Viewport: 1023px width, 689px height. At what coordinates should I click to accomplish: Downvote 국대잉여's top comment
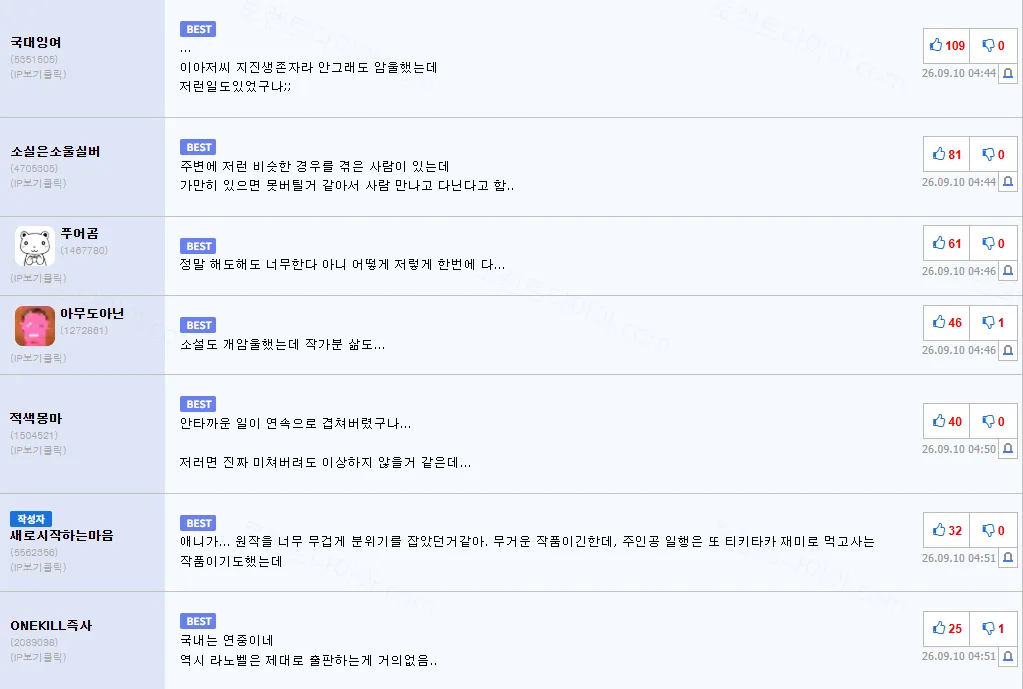pyautogui.click(x=993, y=45)
